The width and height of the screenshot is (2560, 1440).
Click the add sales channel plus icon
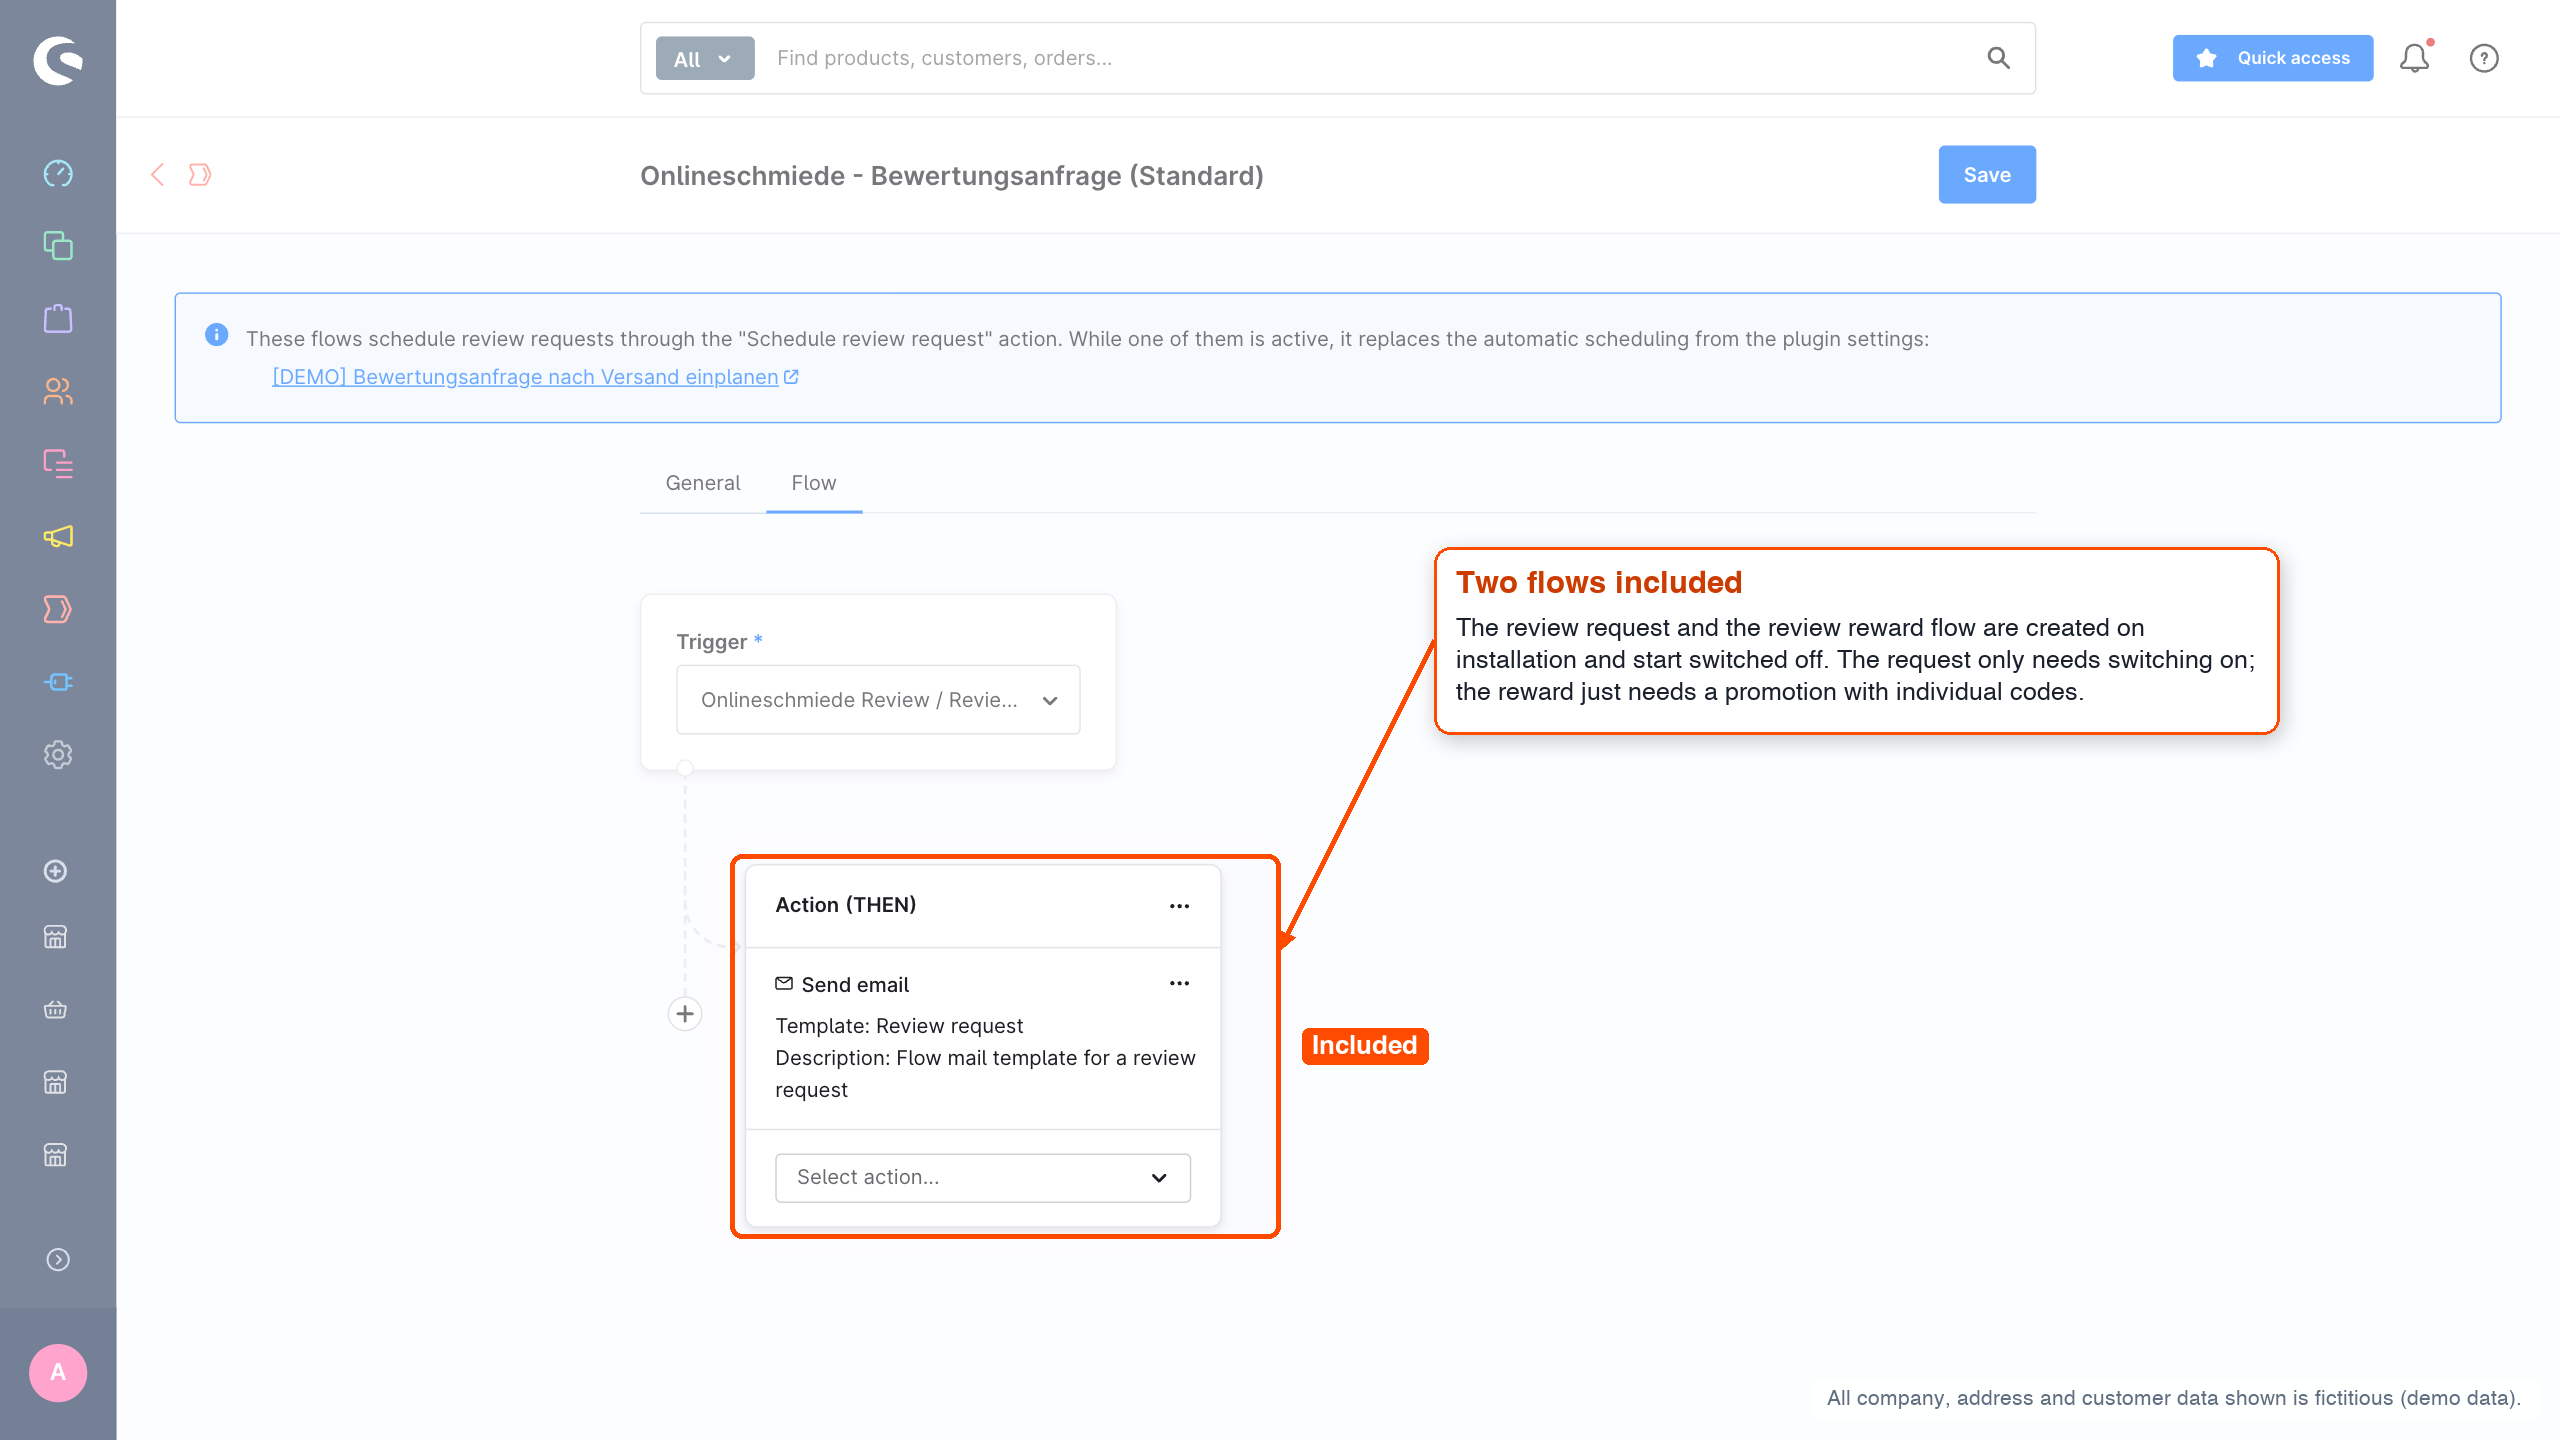click(x=56, y=871)
